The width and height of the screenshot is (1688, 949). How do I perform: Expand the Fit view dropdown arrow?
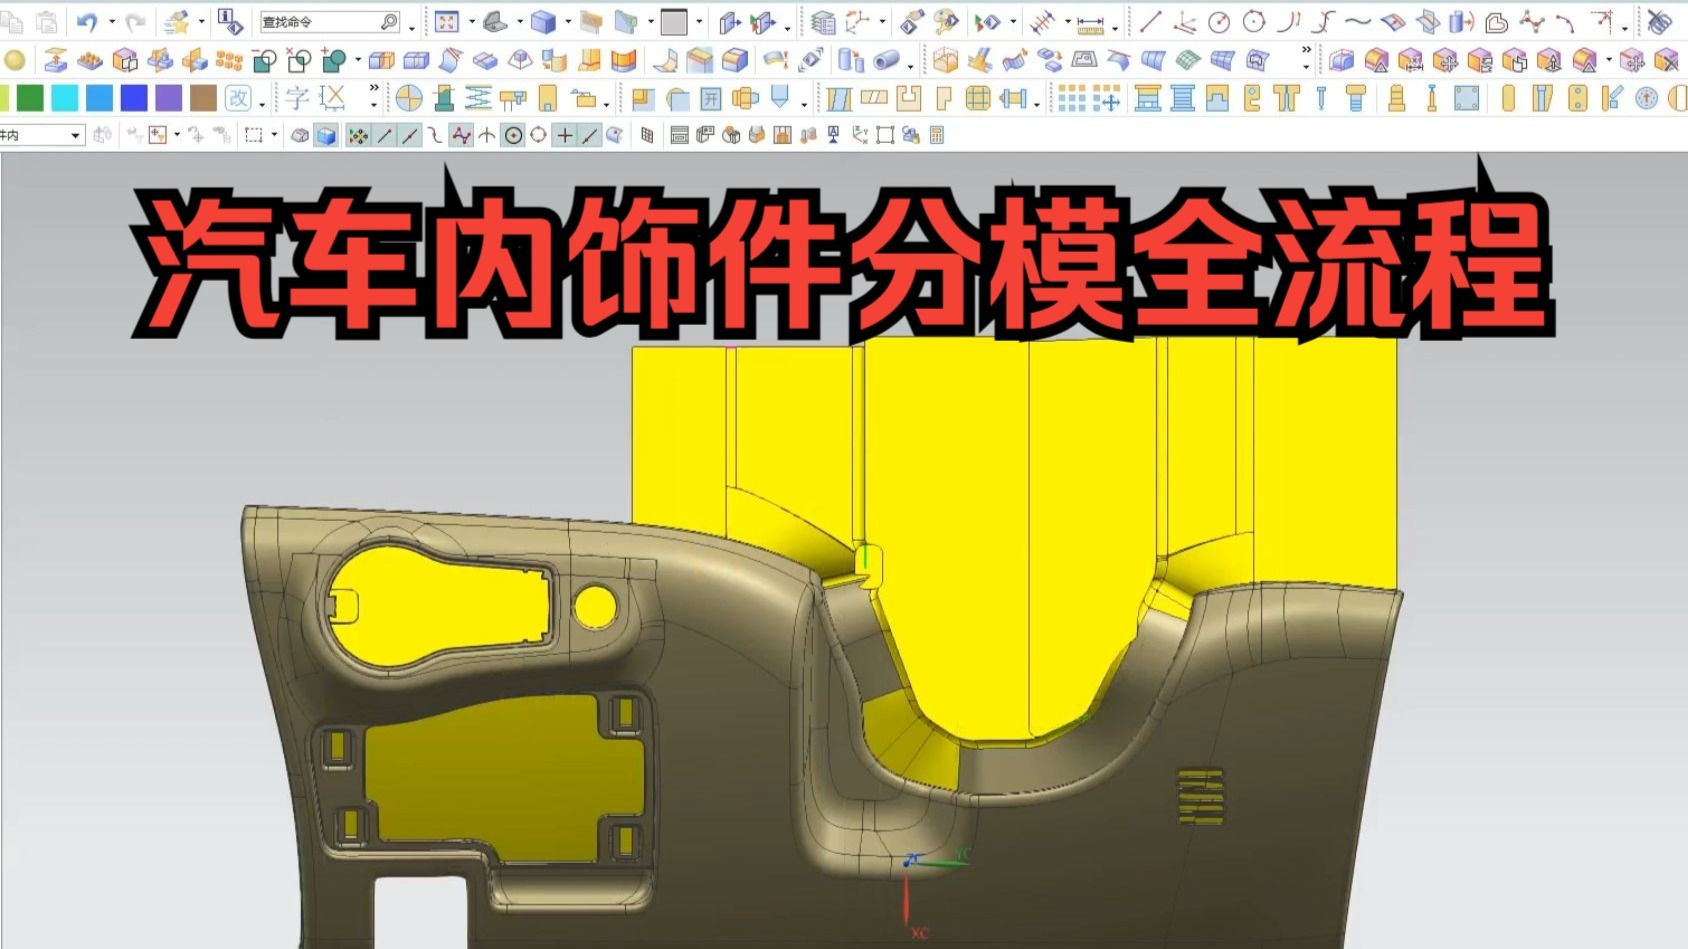click(x=472, y=21)
